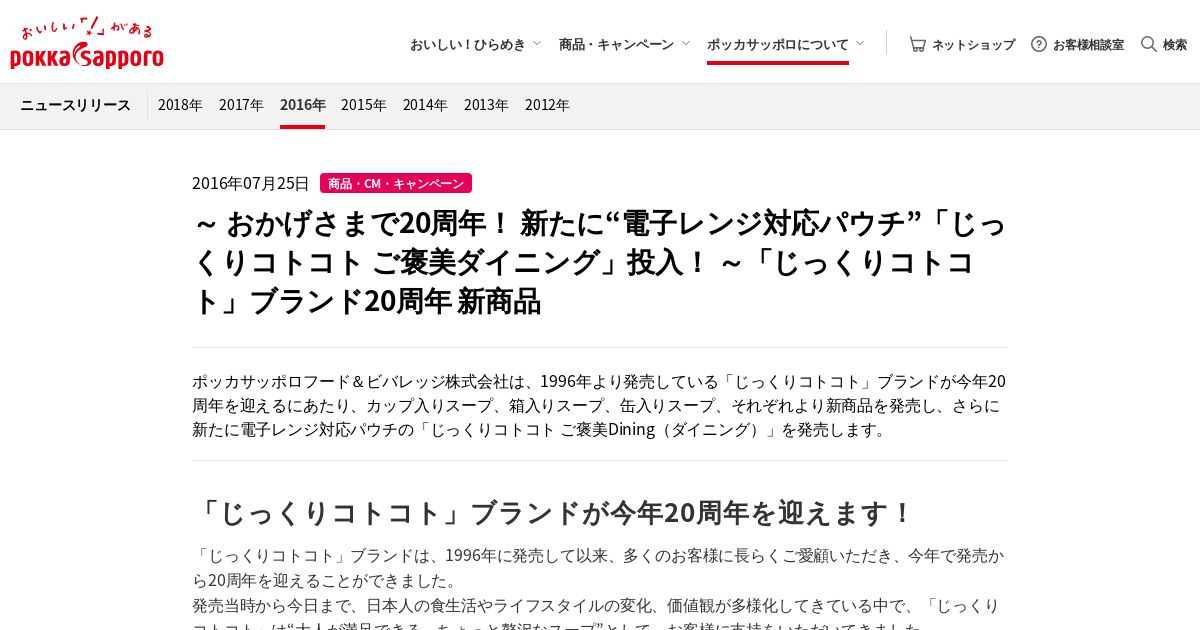Click the intro paragraph starting ポッカサッポロフード＆ビバレッジ株式会社は
The height and width of the screenshot is (630, 1200).
(x=599, y=406)
